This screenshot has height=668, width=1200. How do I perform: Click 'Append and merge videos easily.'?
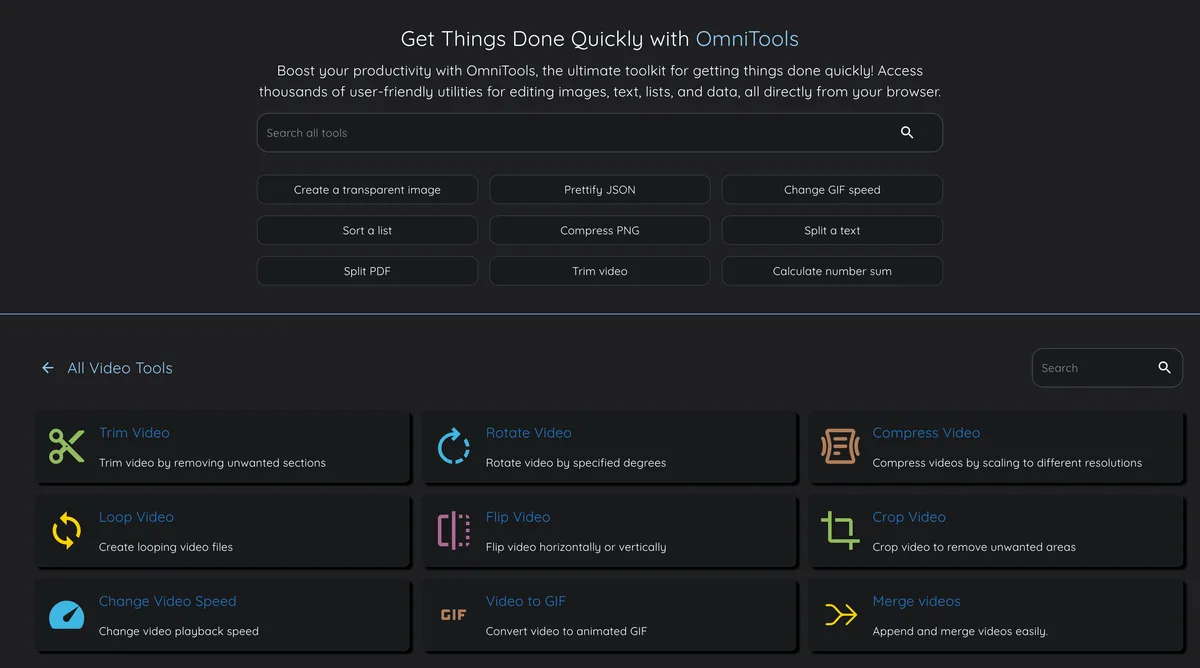[x=960, y=631]
